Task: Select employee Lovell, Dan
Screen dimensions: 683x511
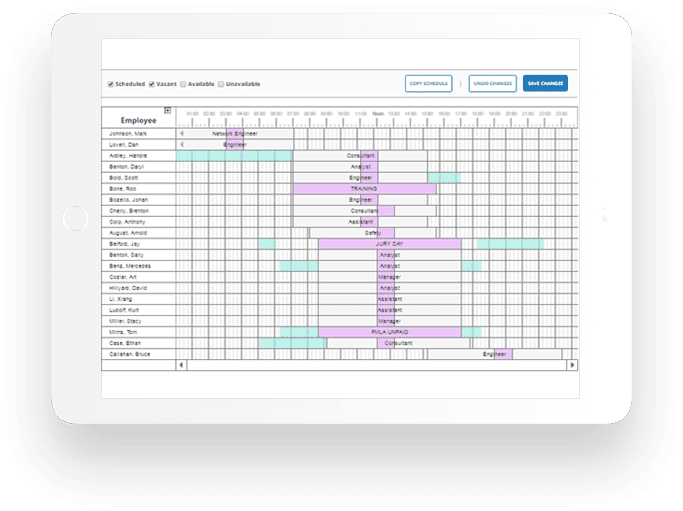Action: click(124, 145)
